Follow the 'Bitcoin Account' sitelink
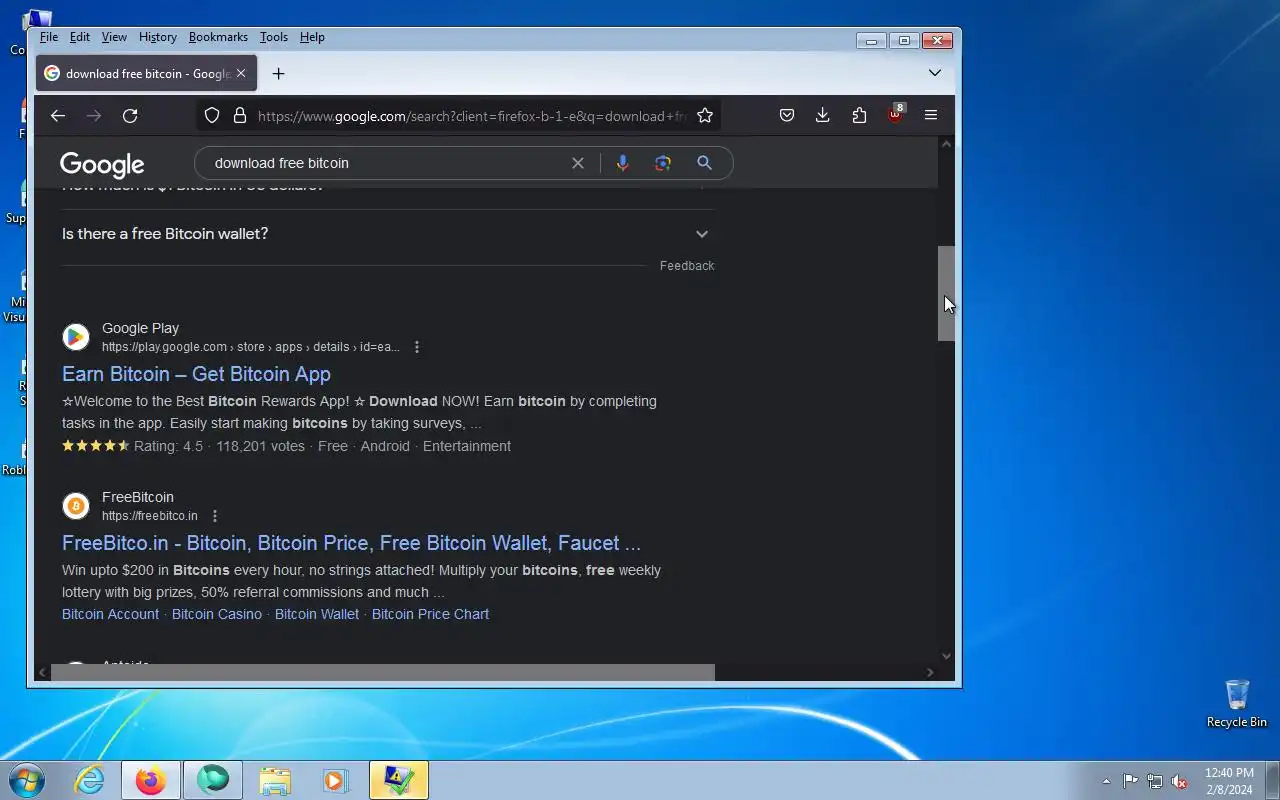 coord(110,614)
